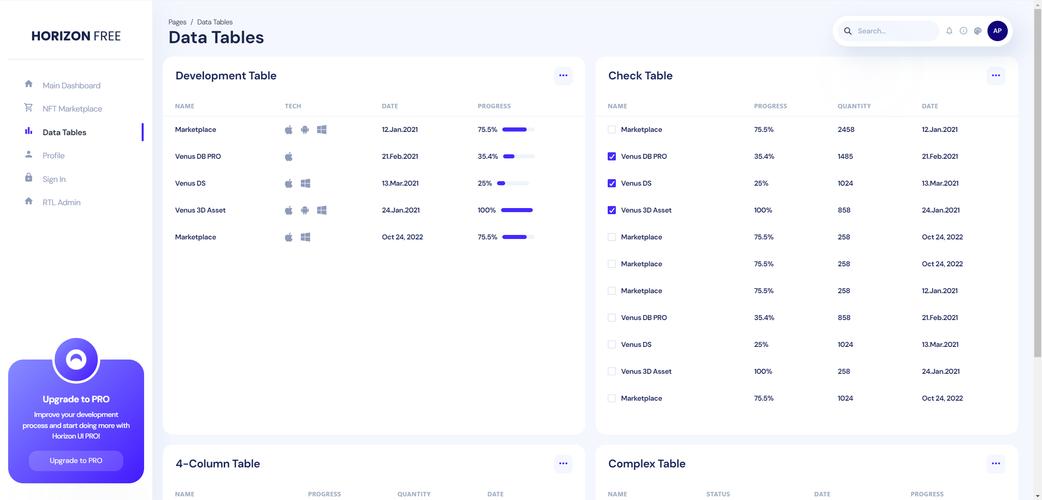Screen dimensions: 1042x500
Task: Click the Venus DS 25% progress bar
Action: coord(514,184)
